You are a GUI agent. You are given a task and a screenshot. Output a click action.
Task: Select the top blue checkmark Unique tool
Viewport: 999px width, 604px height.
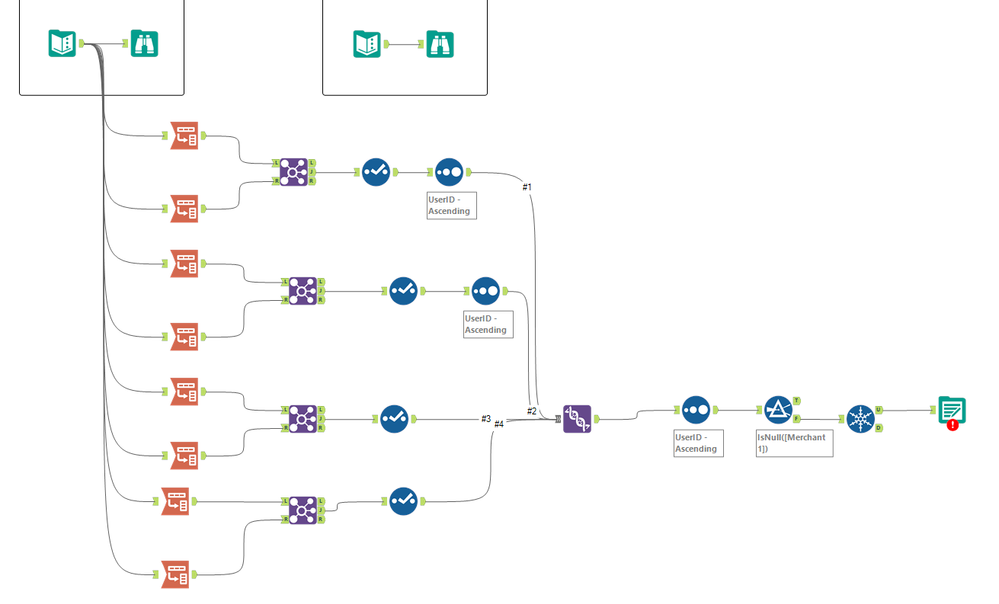375,171
